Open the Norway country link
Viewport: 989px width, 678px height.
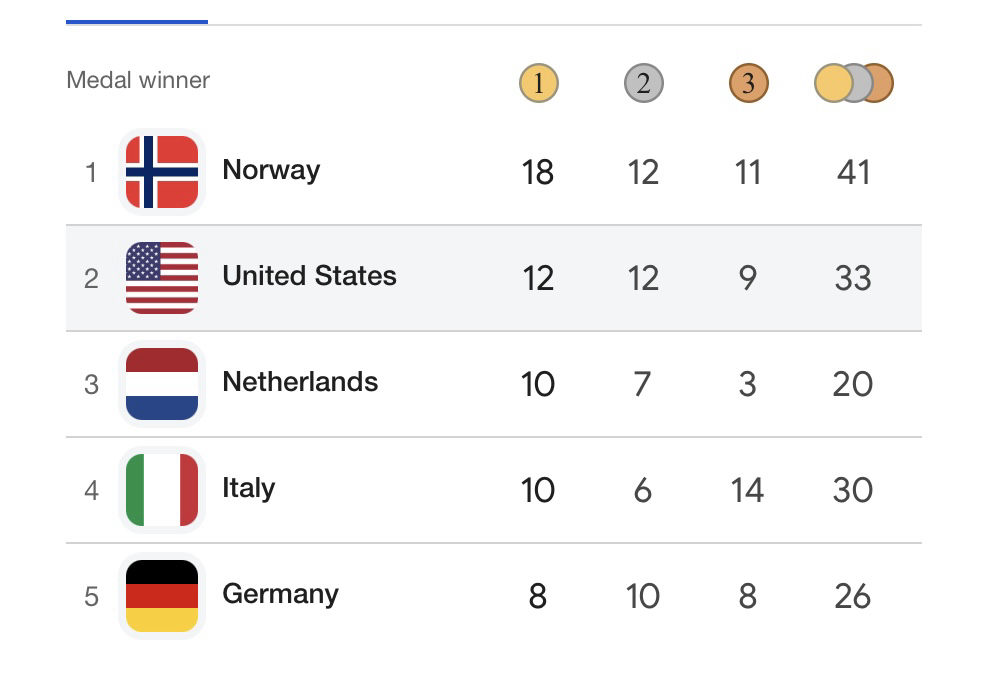point(271,170)
